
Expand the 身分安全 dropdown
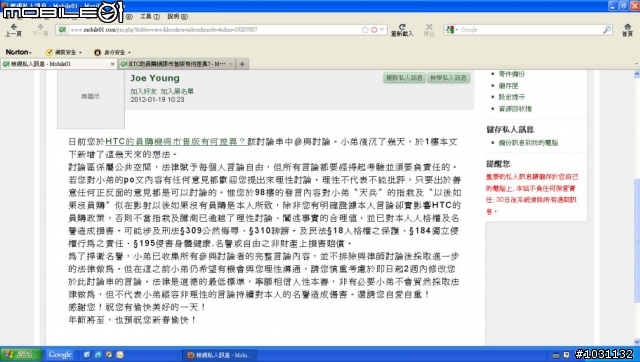tap(112, 52)
